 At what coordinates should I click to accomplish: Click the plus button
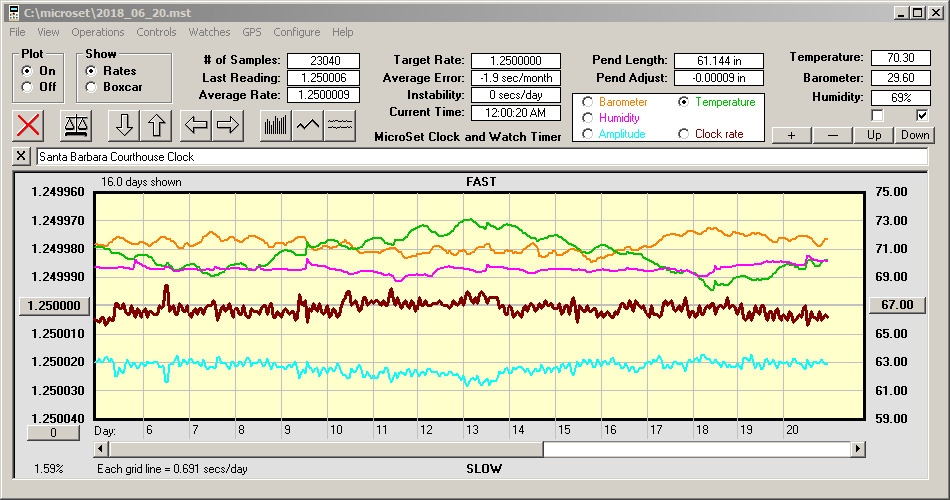pyautogui.click(x=791, y=135)
